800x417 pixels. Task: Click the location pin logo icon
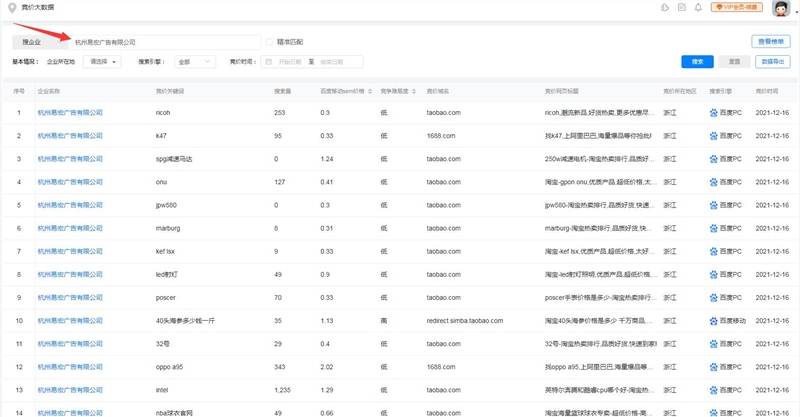tap(11, 8)
